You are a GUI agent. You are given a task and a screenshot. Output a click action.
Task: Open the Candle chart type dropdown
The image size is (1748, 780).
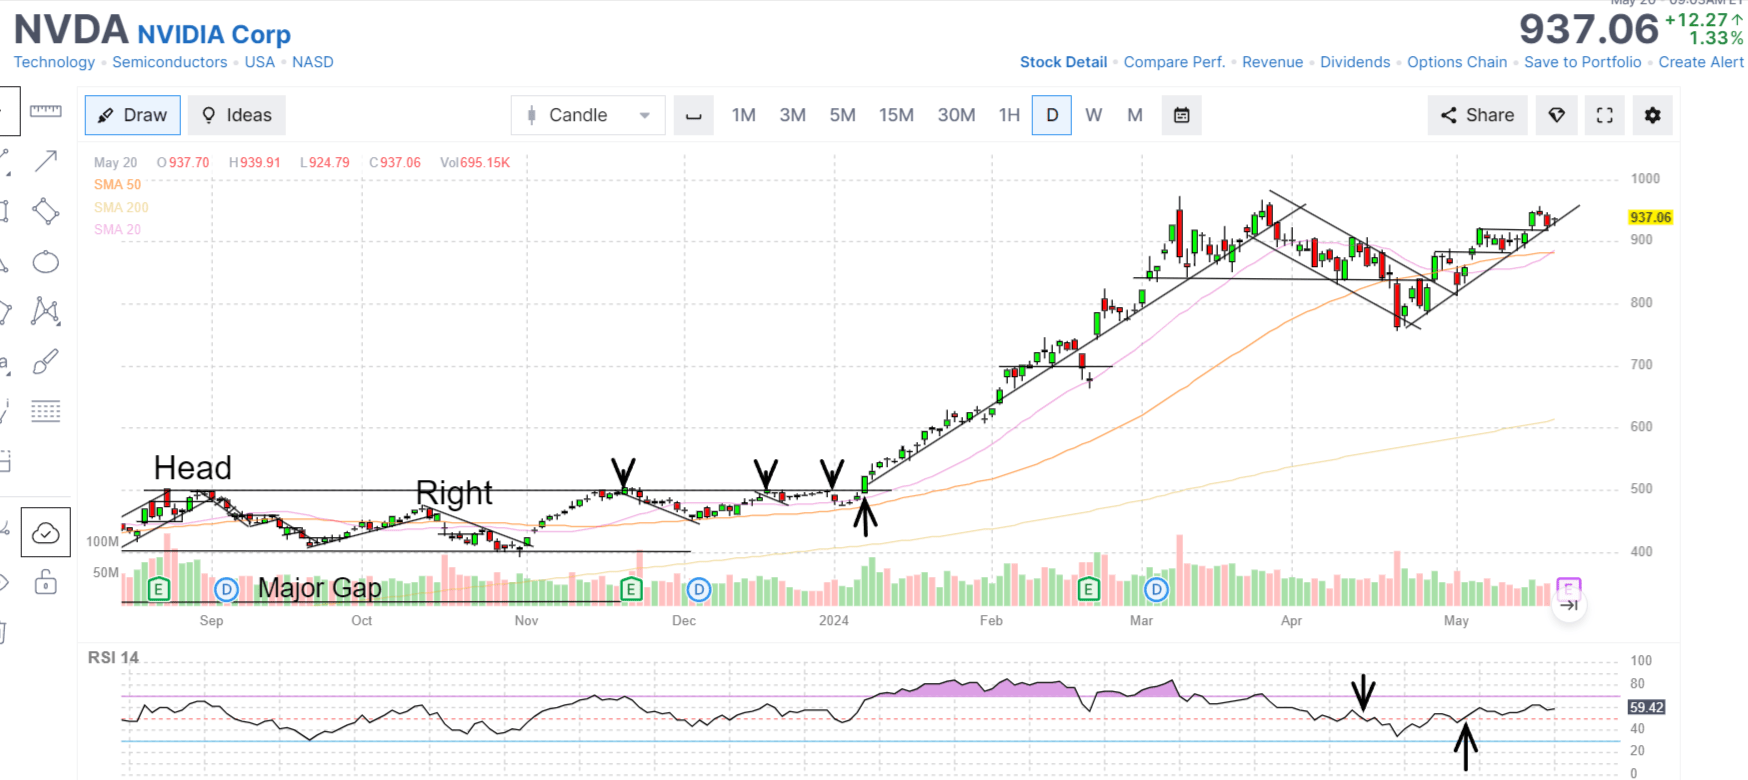point(588,115)
